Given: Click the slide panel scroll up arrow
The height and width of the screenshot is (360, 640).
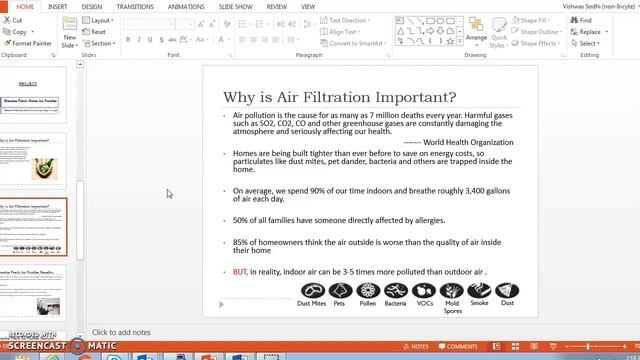Looking at the screenshot, I should pyautogui.click(x=80, y=64).
